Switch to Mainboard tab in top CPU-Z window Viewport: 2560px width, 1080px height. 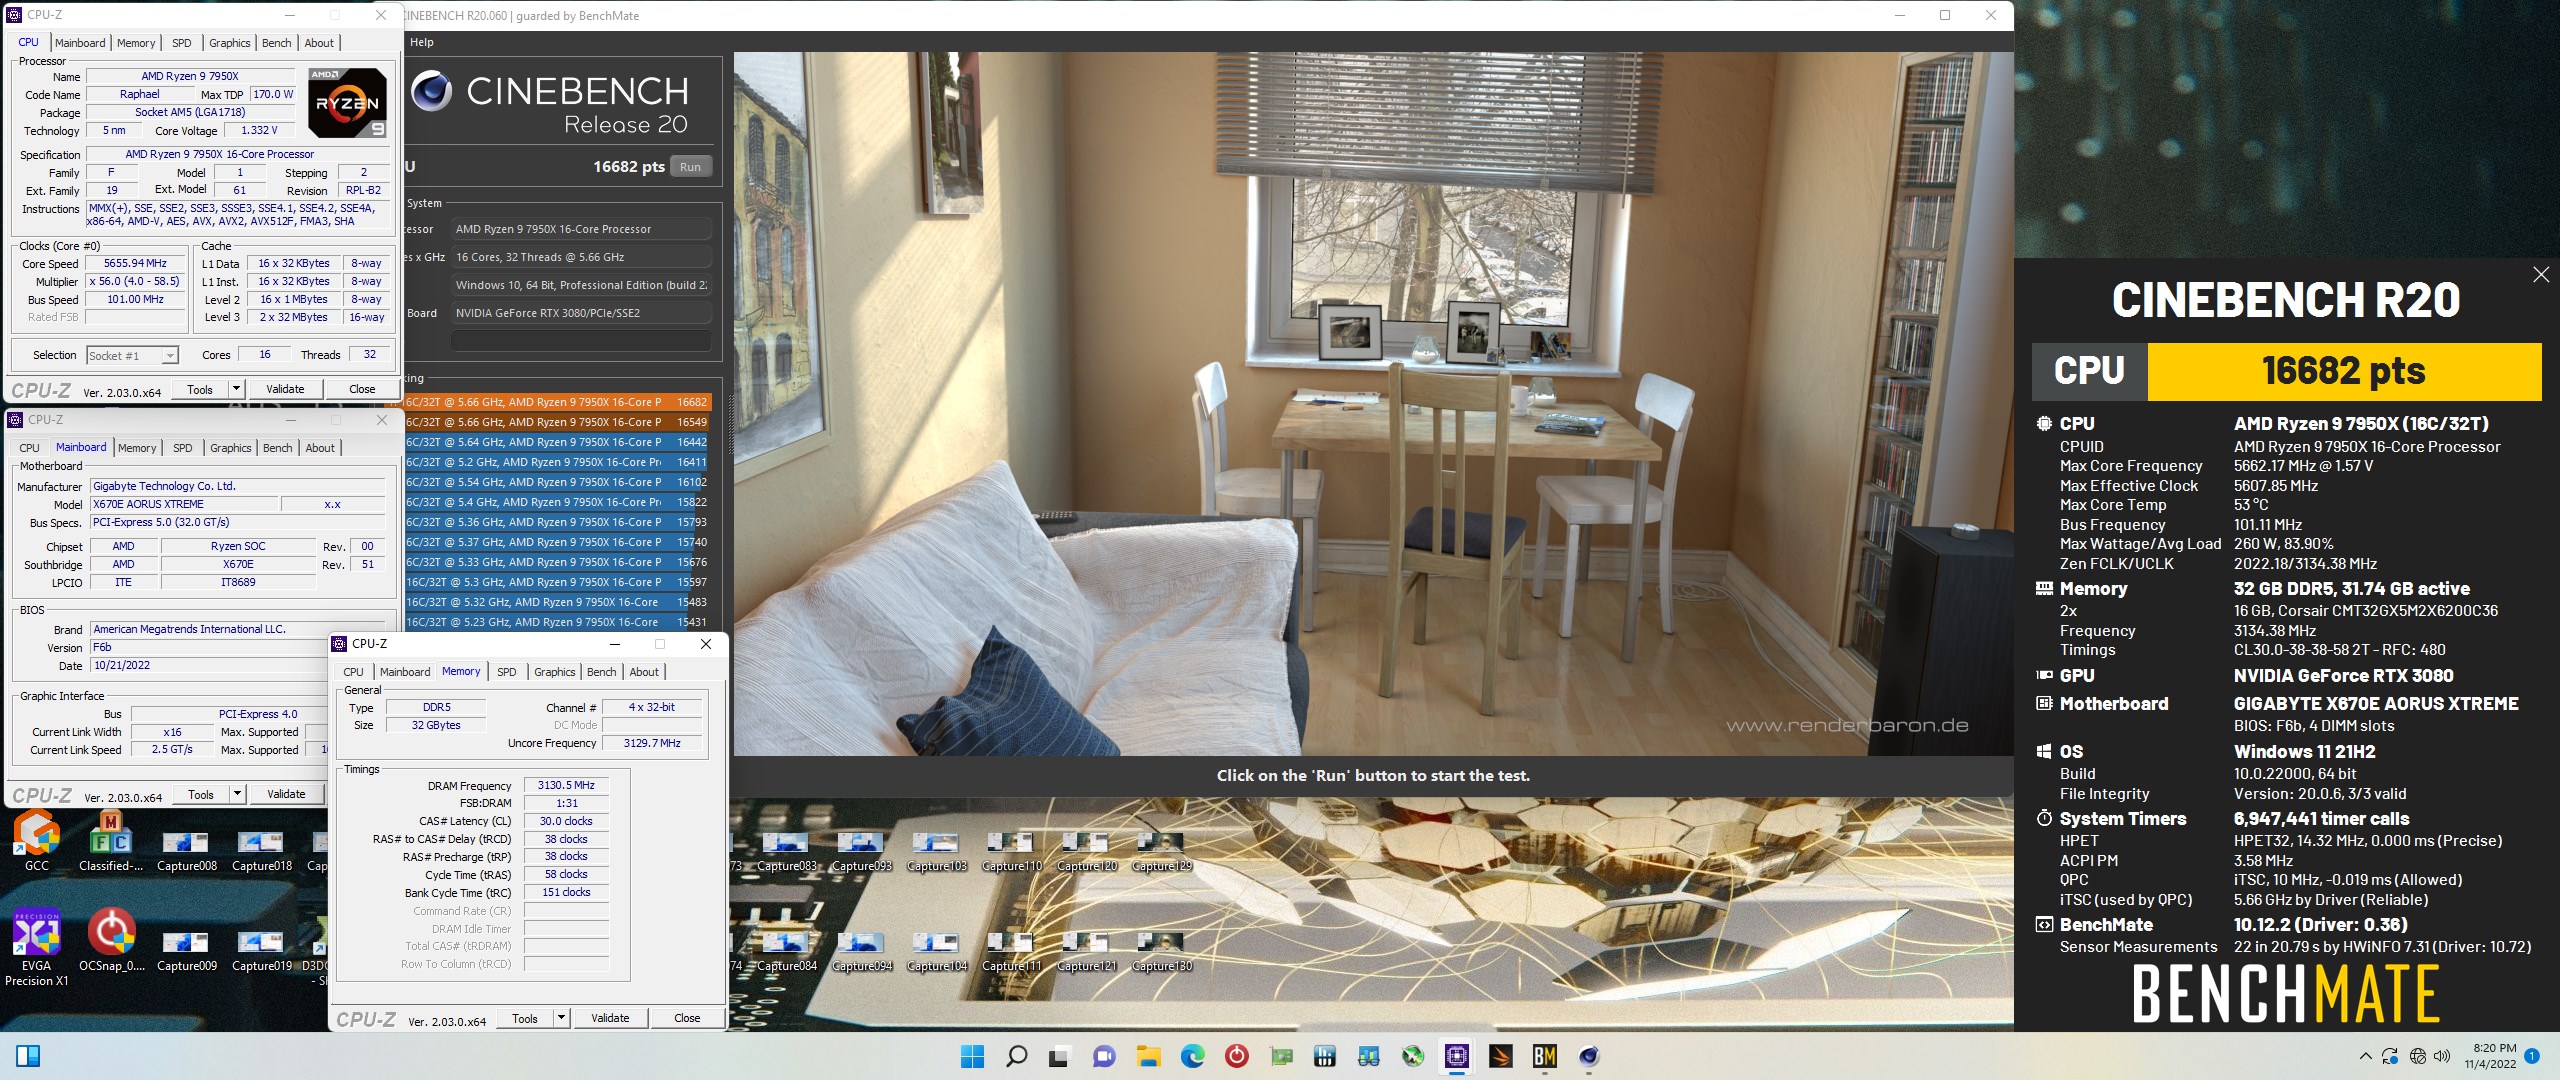point(80,43)
